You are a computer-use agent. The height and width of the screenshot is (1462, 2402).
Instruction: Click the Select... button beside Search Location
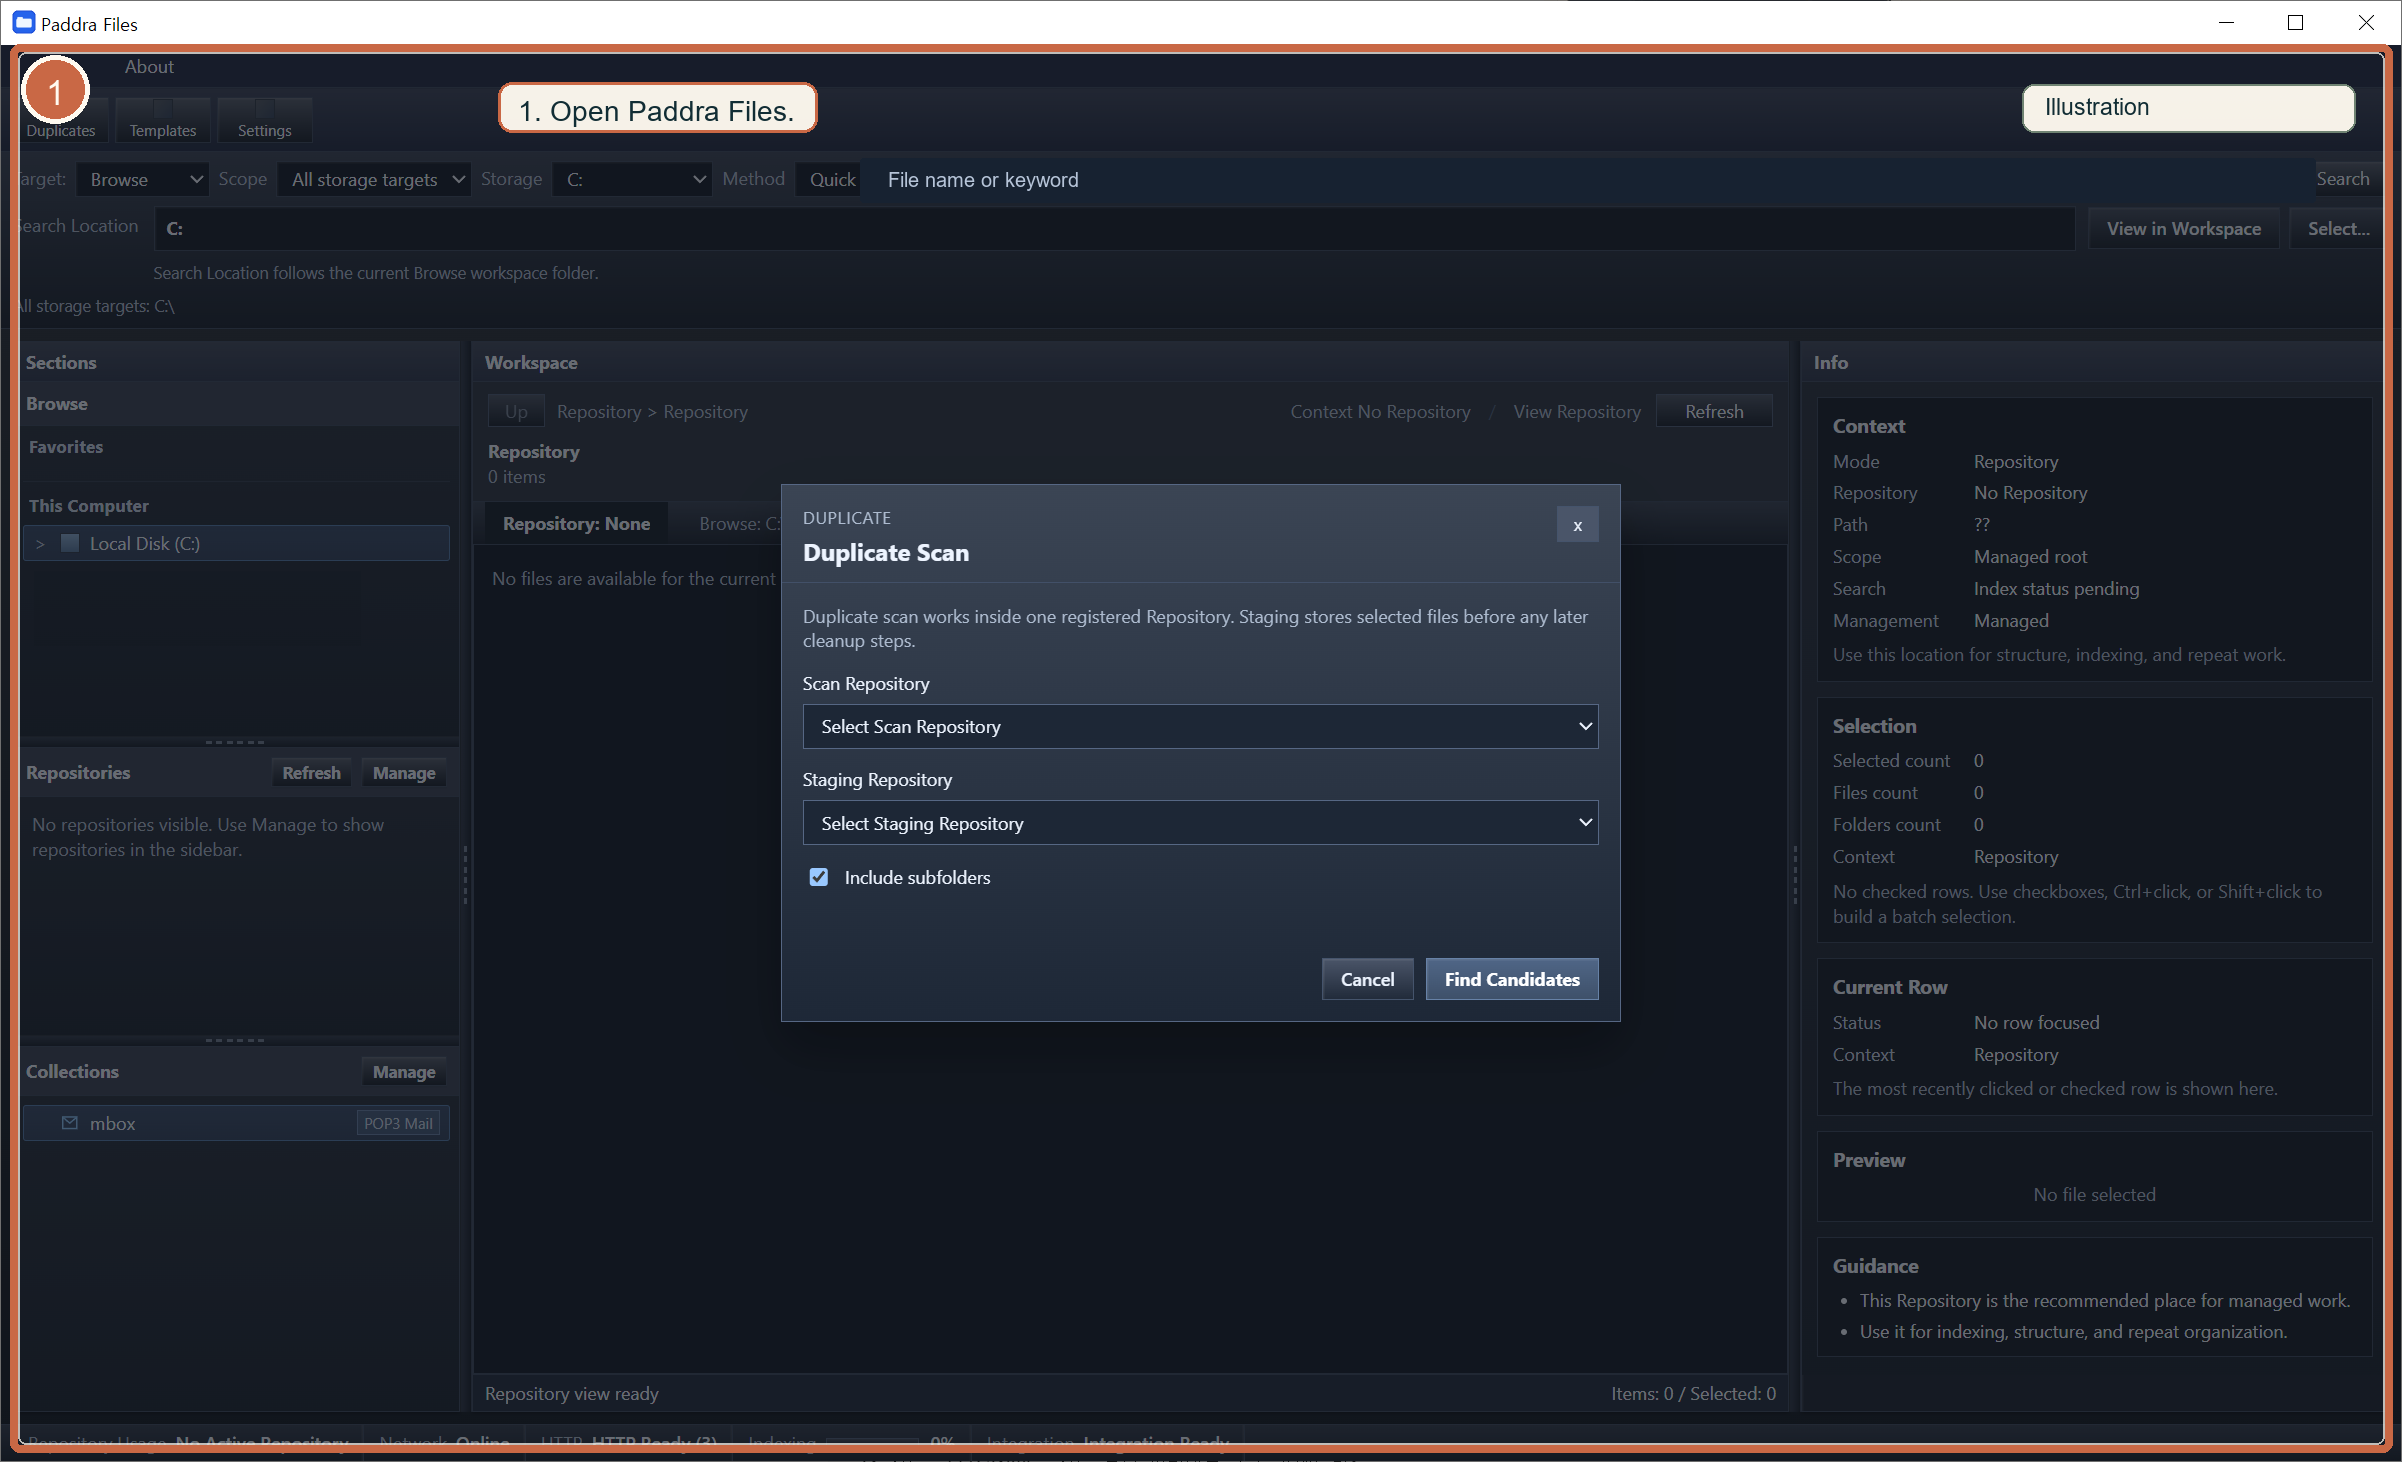pos(2338,229)
